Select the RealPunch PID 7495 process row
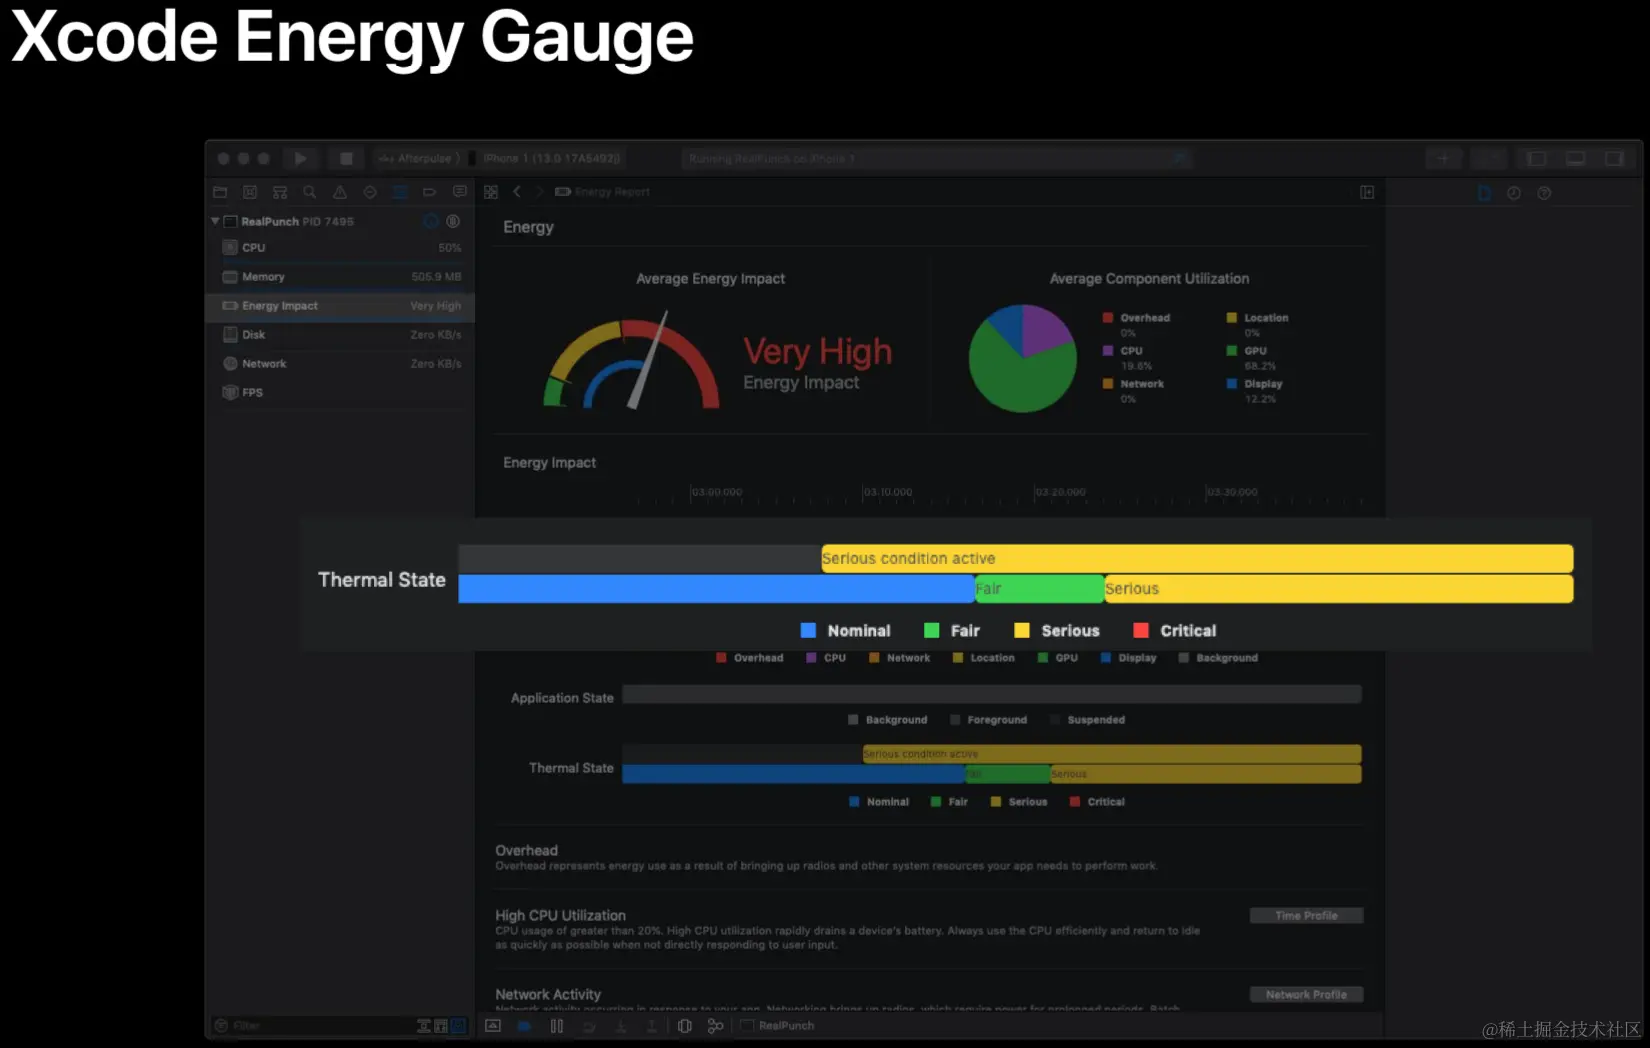1650x1048 pixels. (x=340, y=221)
